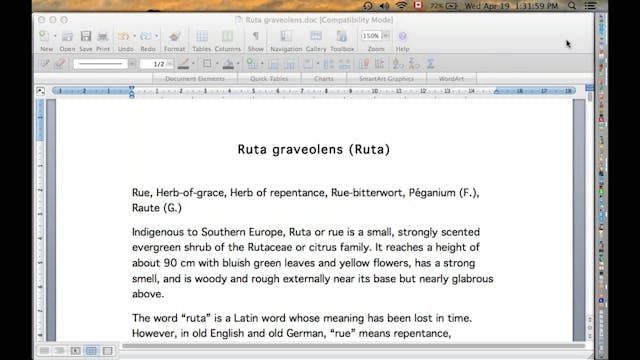Click the Split Cells icon
640x360 pixels.
(290, 64)
